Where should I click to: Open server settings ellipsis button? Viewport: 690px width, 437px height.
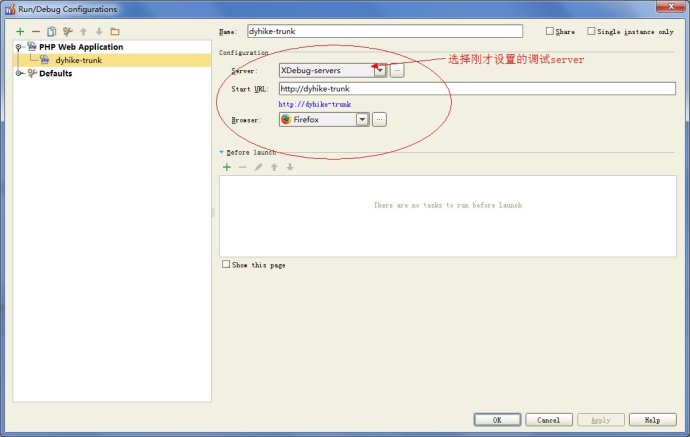(397, 70)
